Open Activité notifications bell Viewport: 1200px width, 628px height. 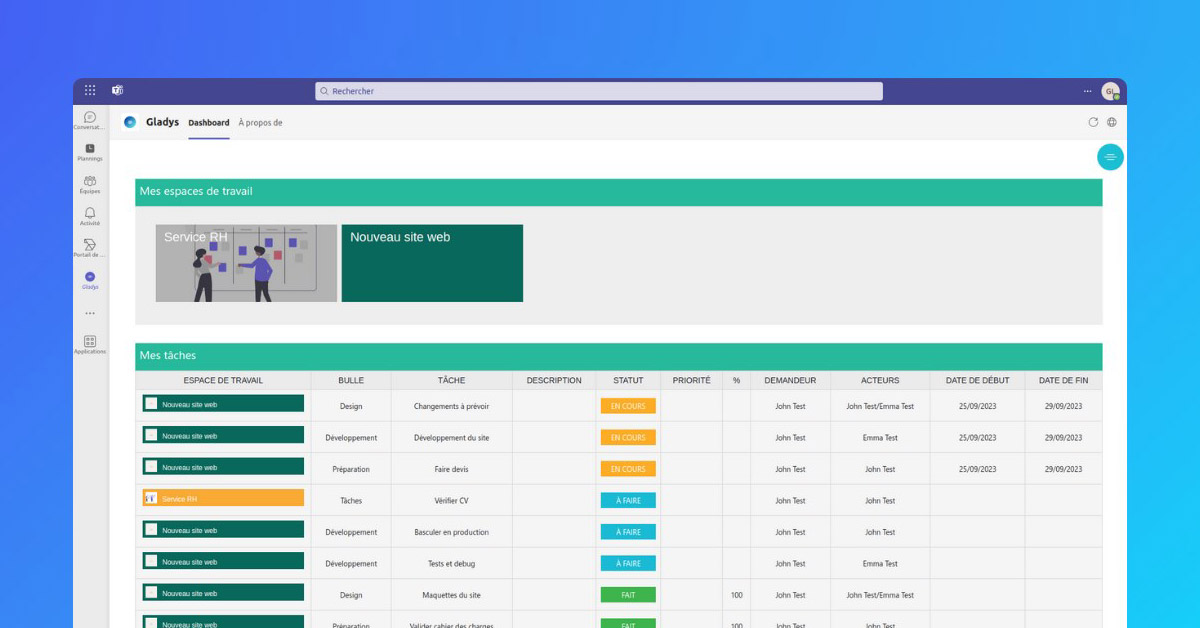point(90,216)
